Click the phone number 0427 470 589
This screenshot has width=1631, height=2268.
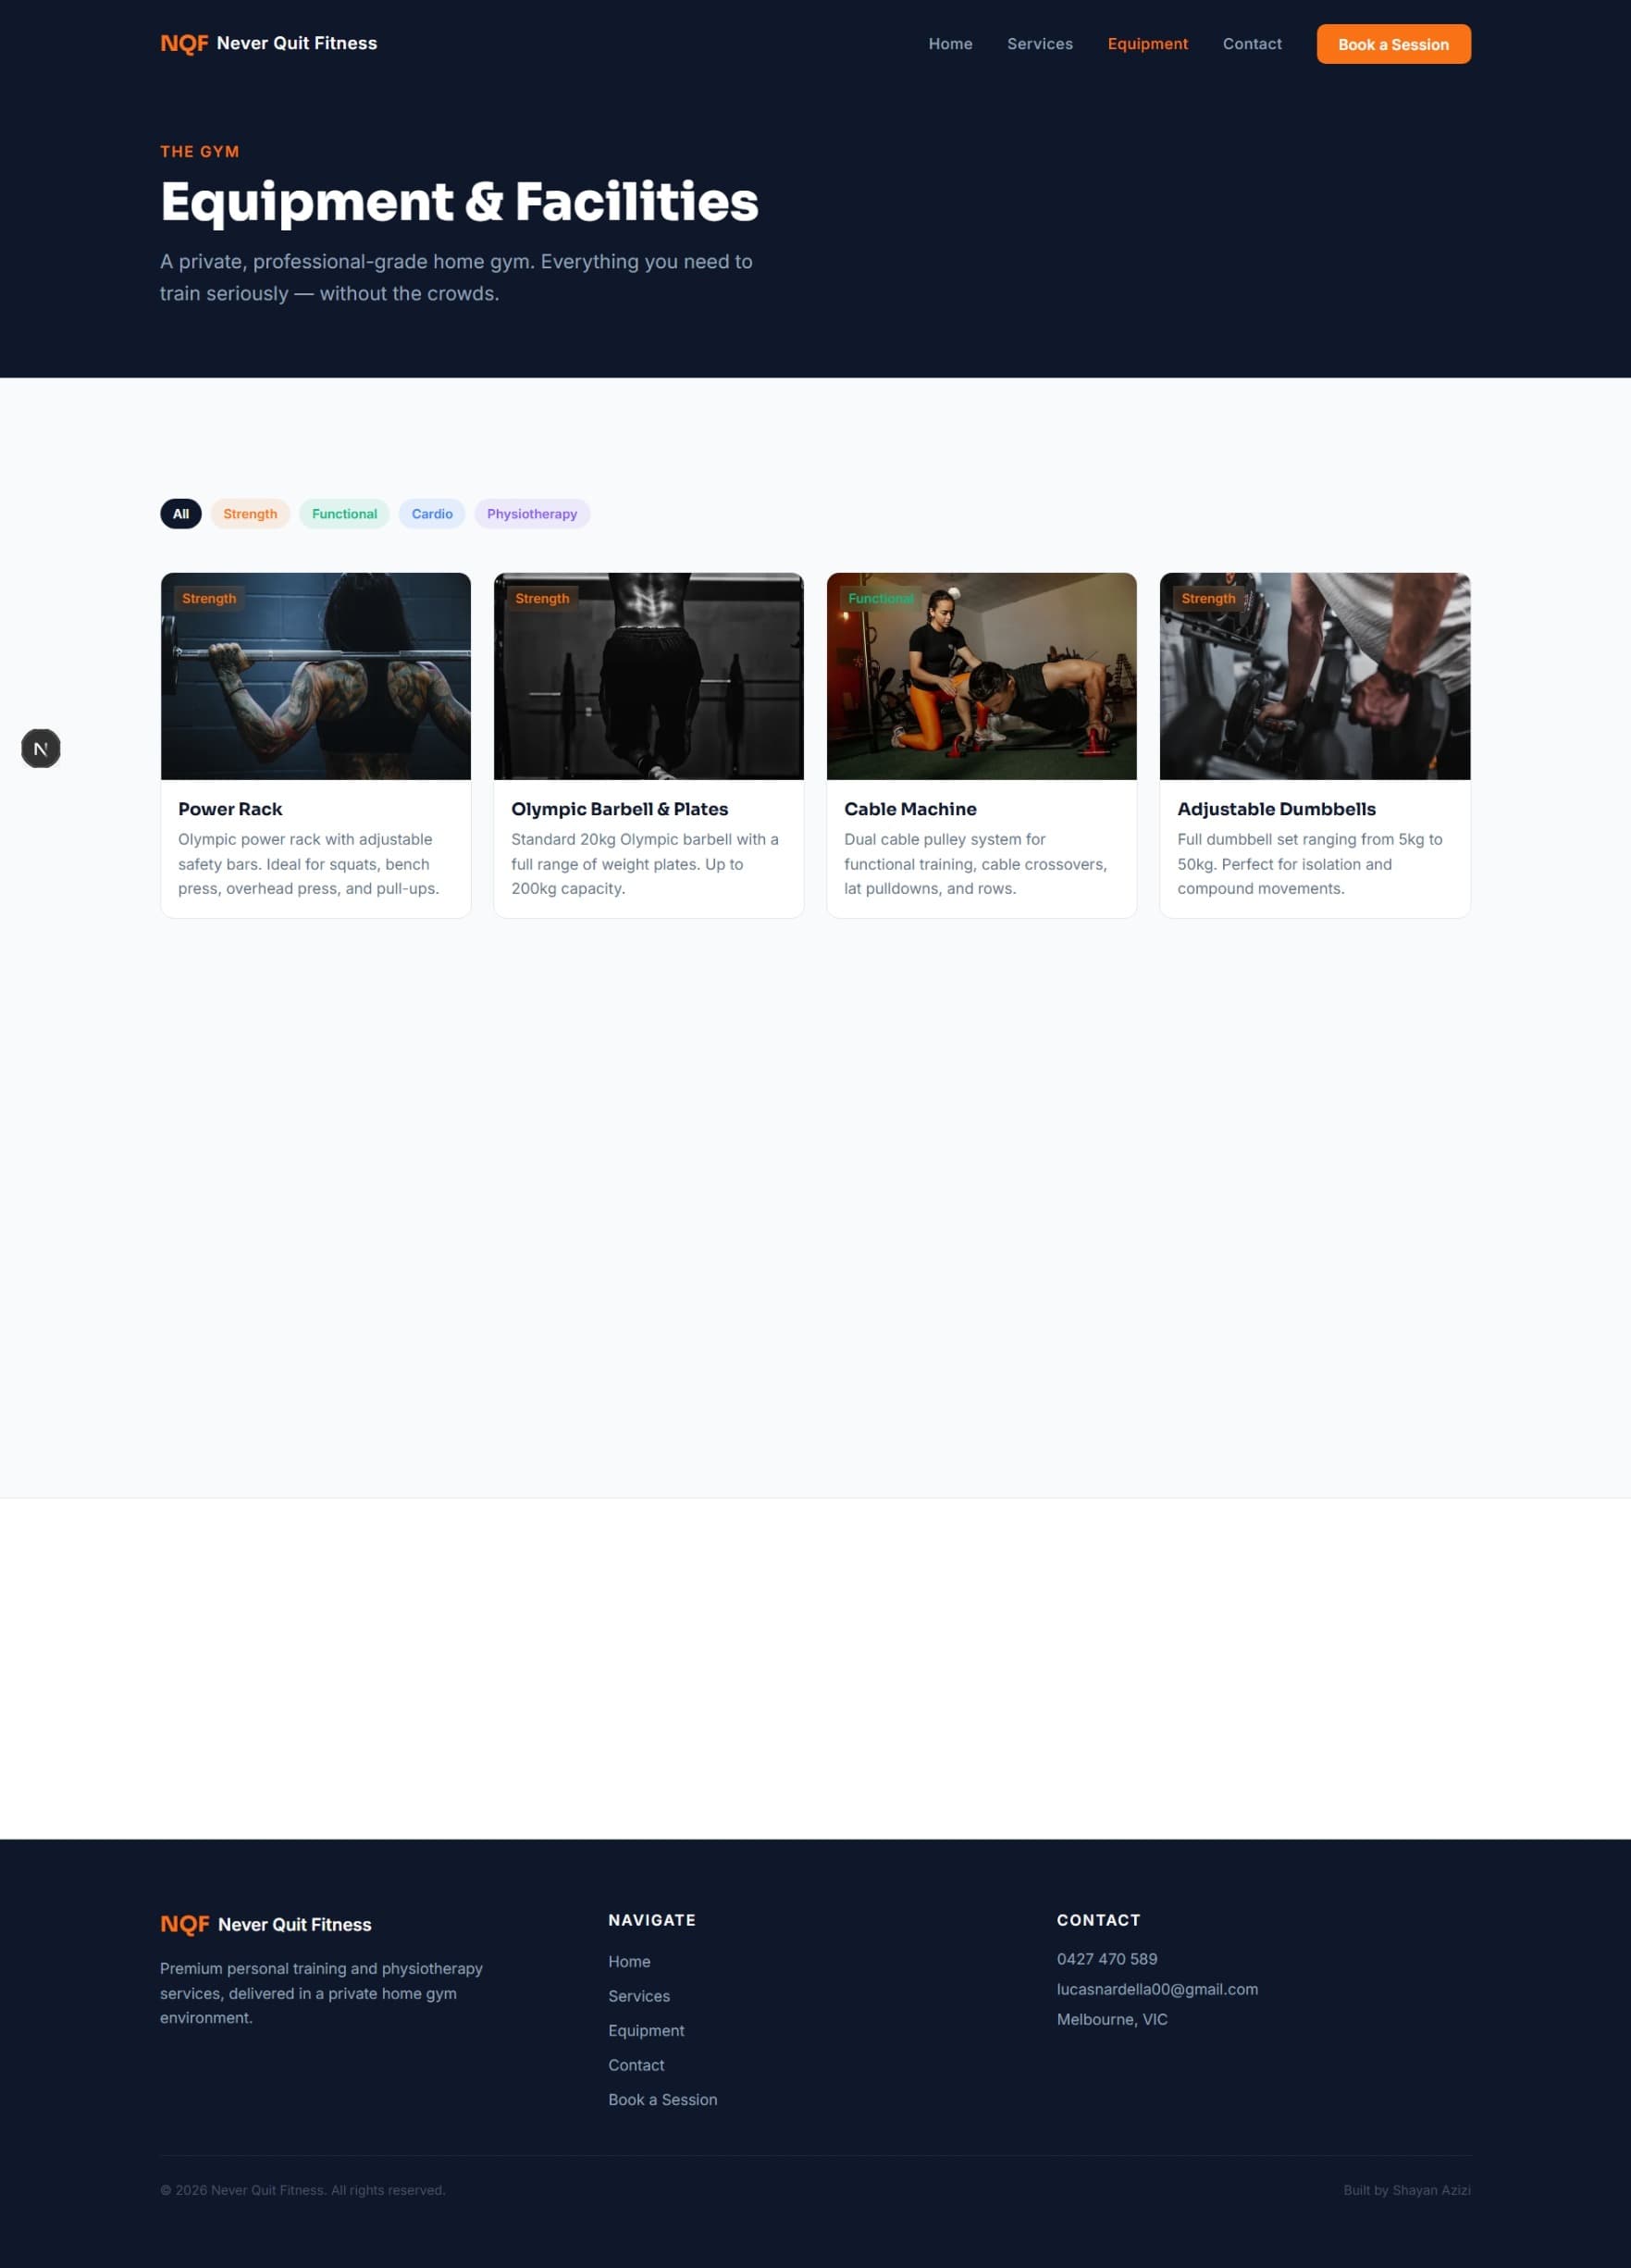click(x=1107, y=1959)
